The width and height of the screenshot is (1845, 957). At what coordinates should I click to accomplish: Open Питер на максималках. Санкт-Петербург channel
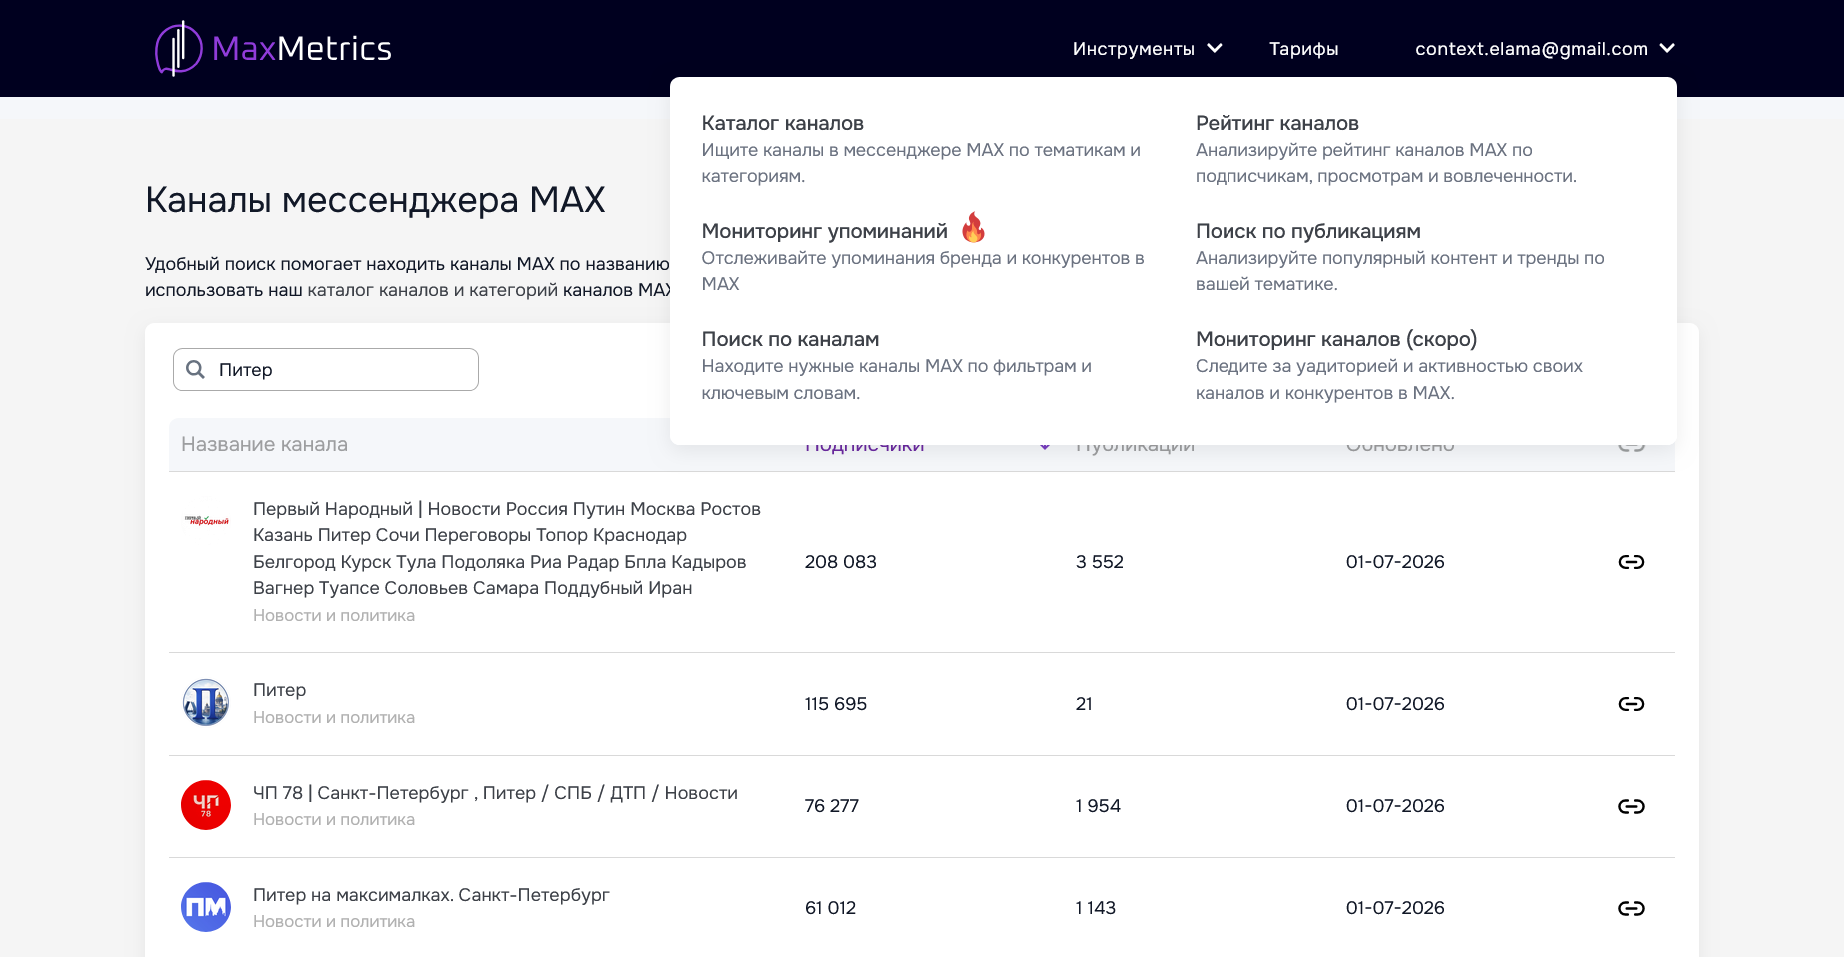(431, 895)
